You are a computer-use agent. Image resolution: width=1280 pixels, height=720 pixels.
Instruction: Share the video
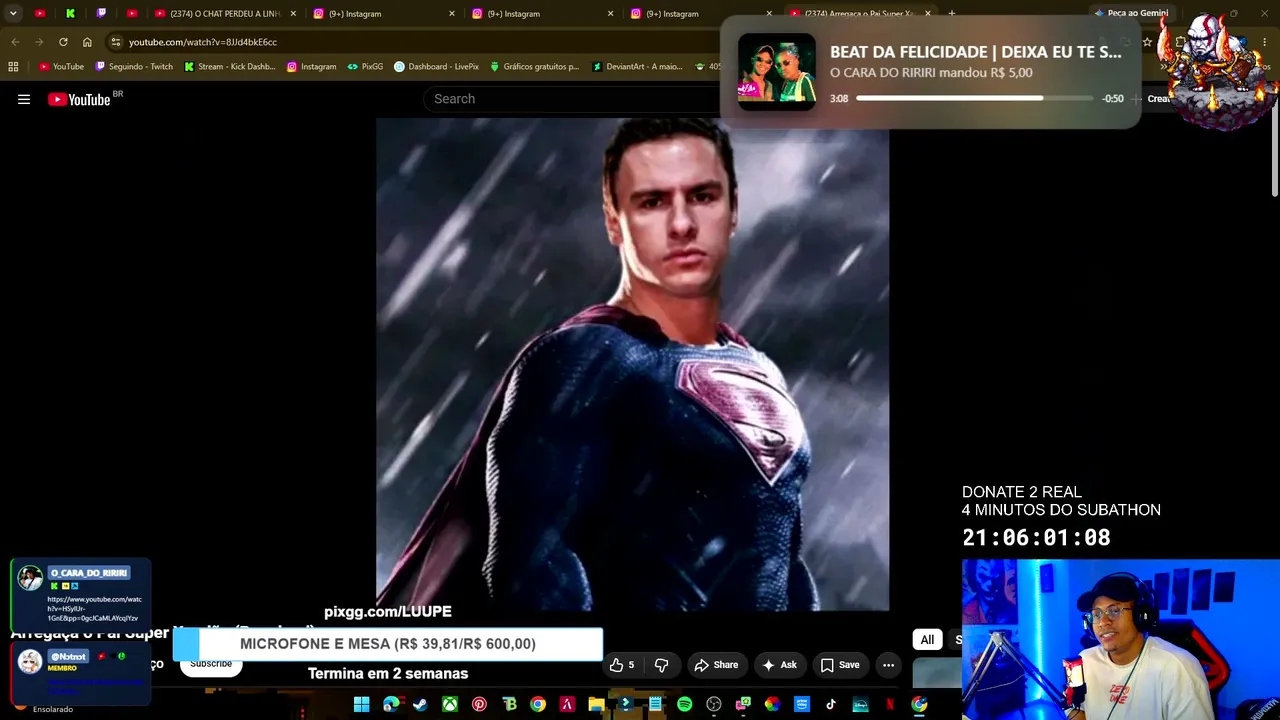716,665
